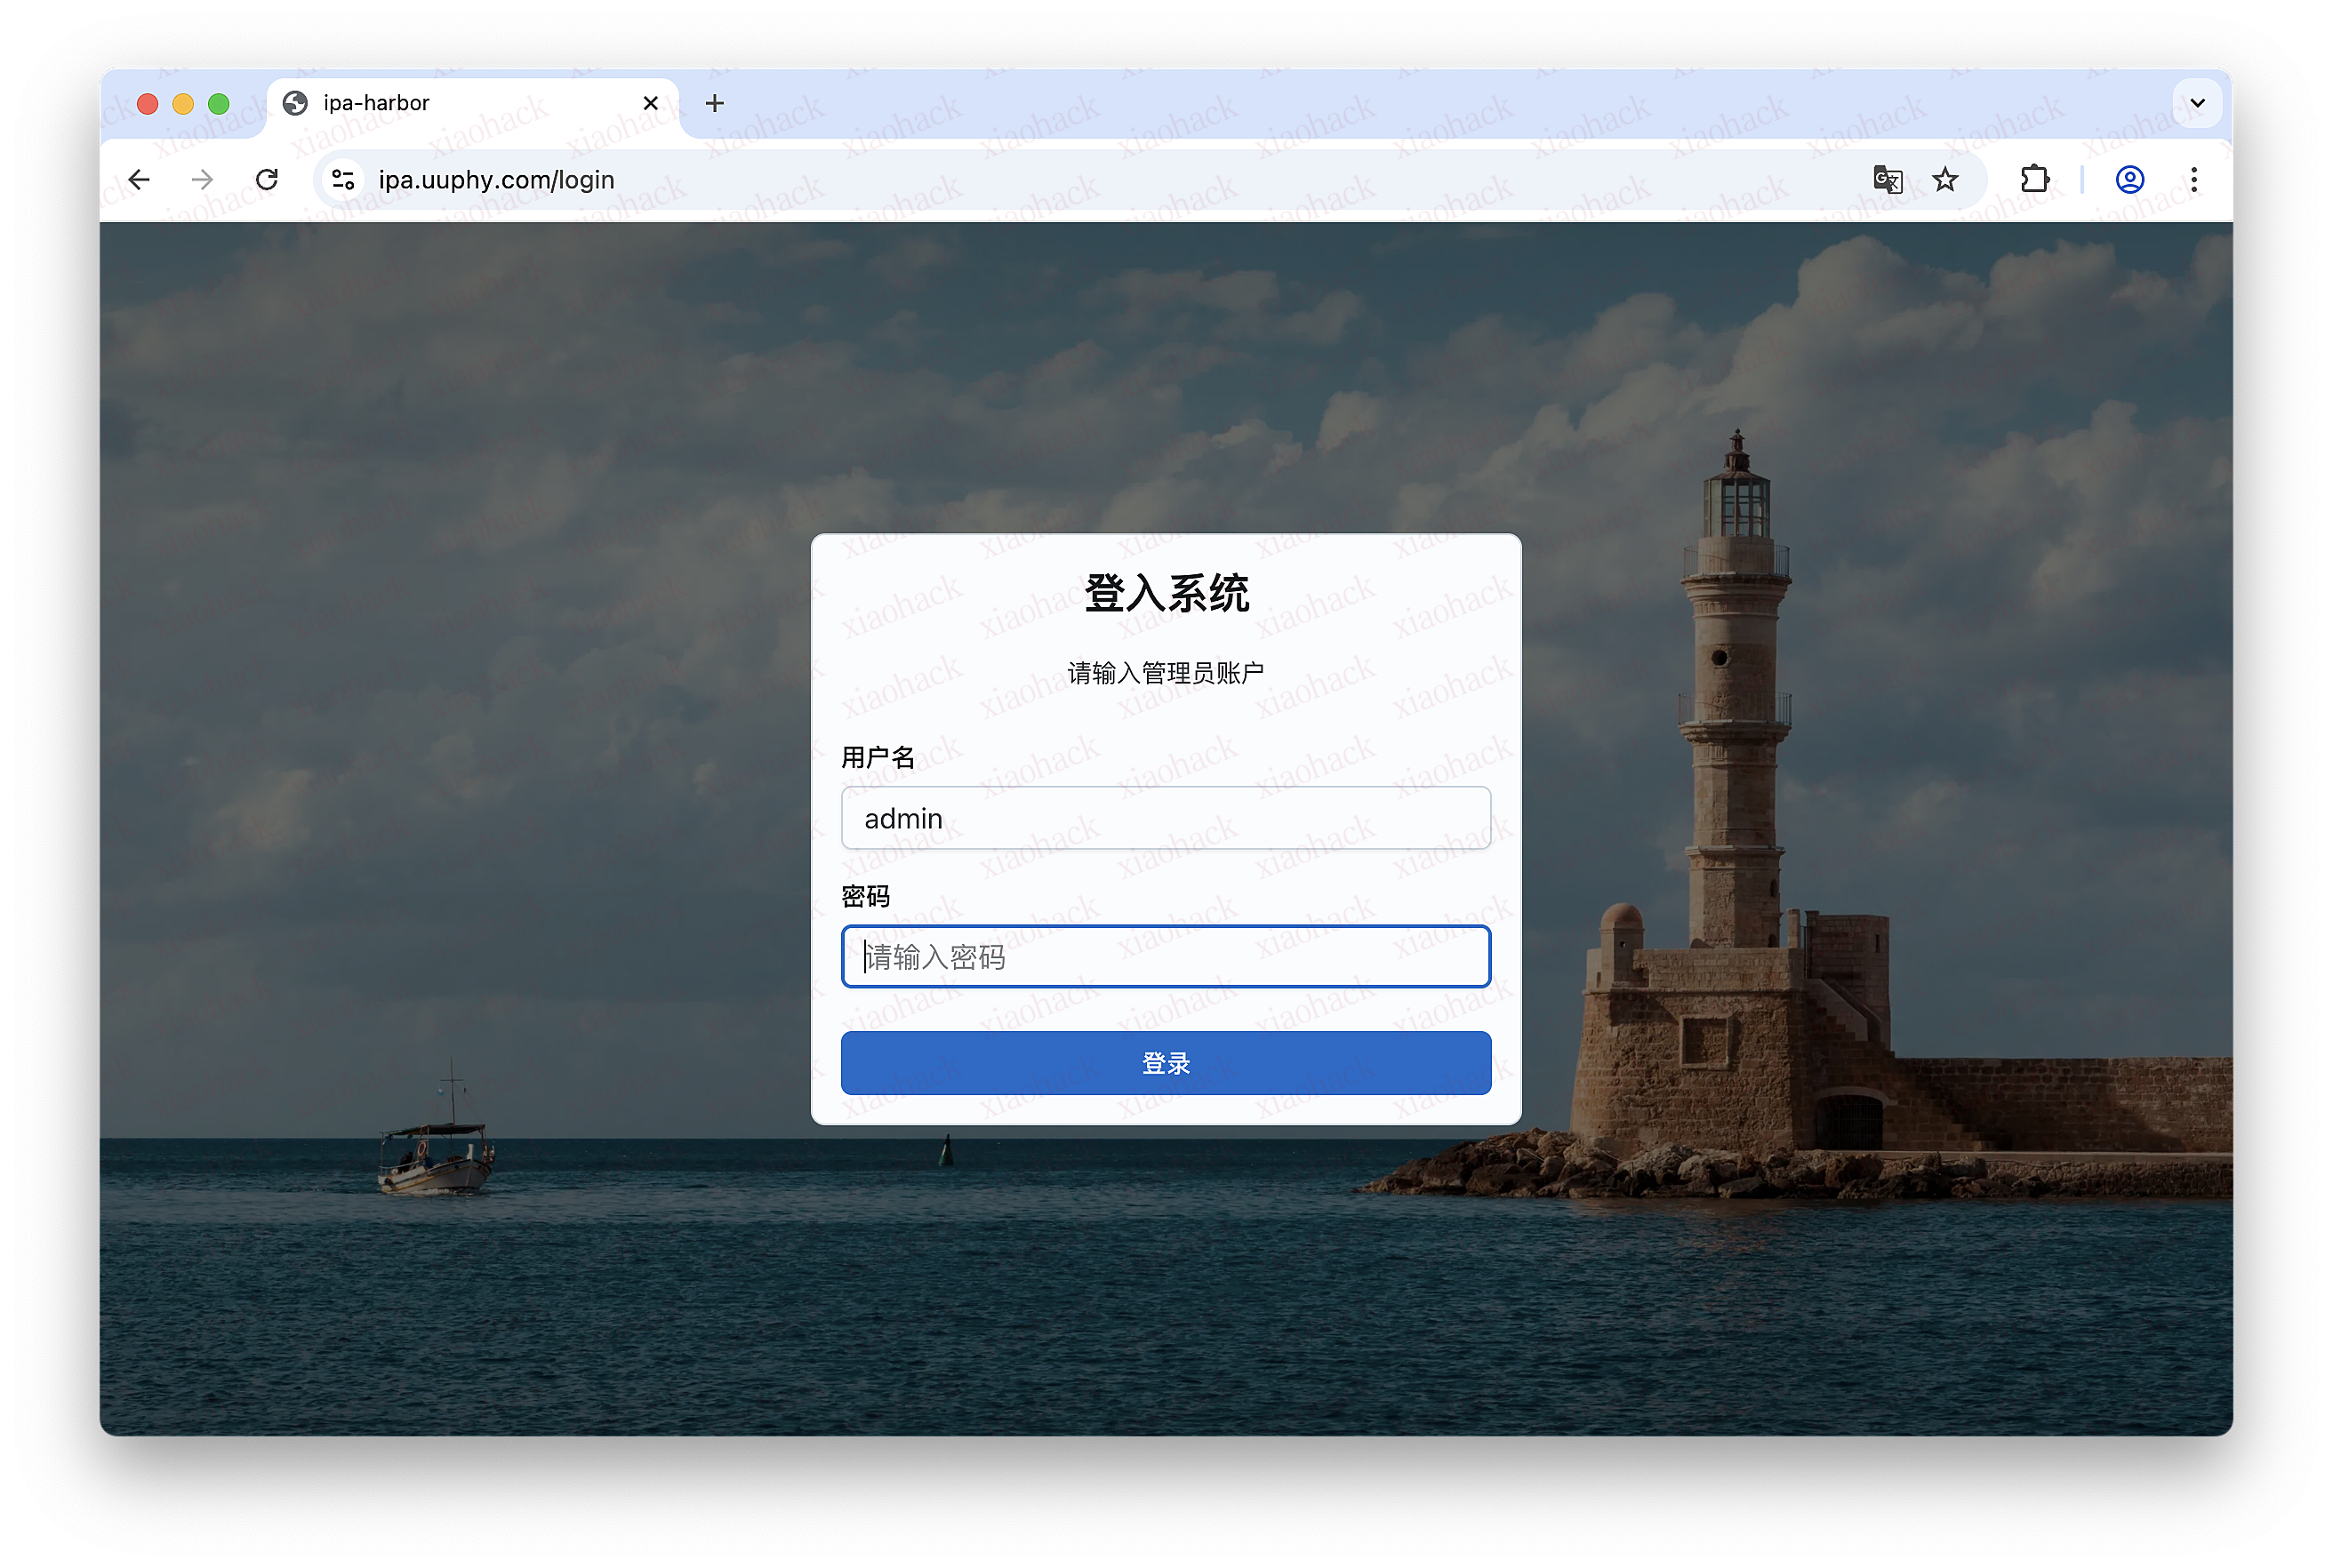Open a new tab with plus button
Screen dimensions: 2333x1568
pyautogui.click(x=714, y=103)
